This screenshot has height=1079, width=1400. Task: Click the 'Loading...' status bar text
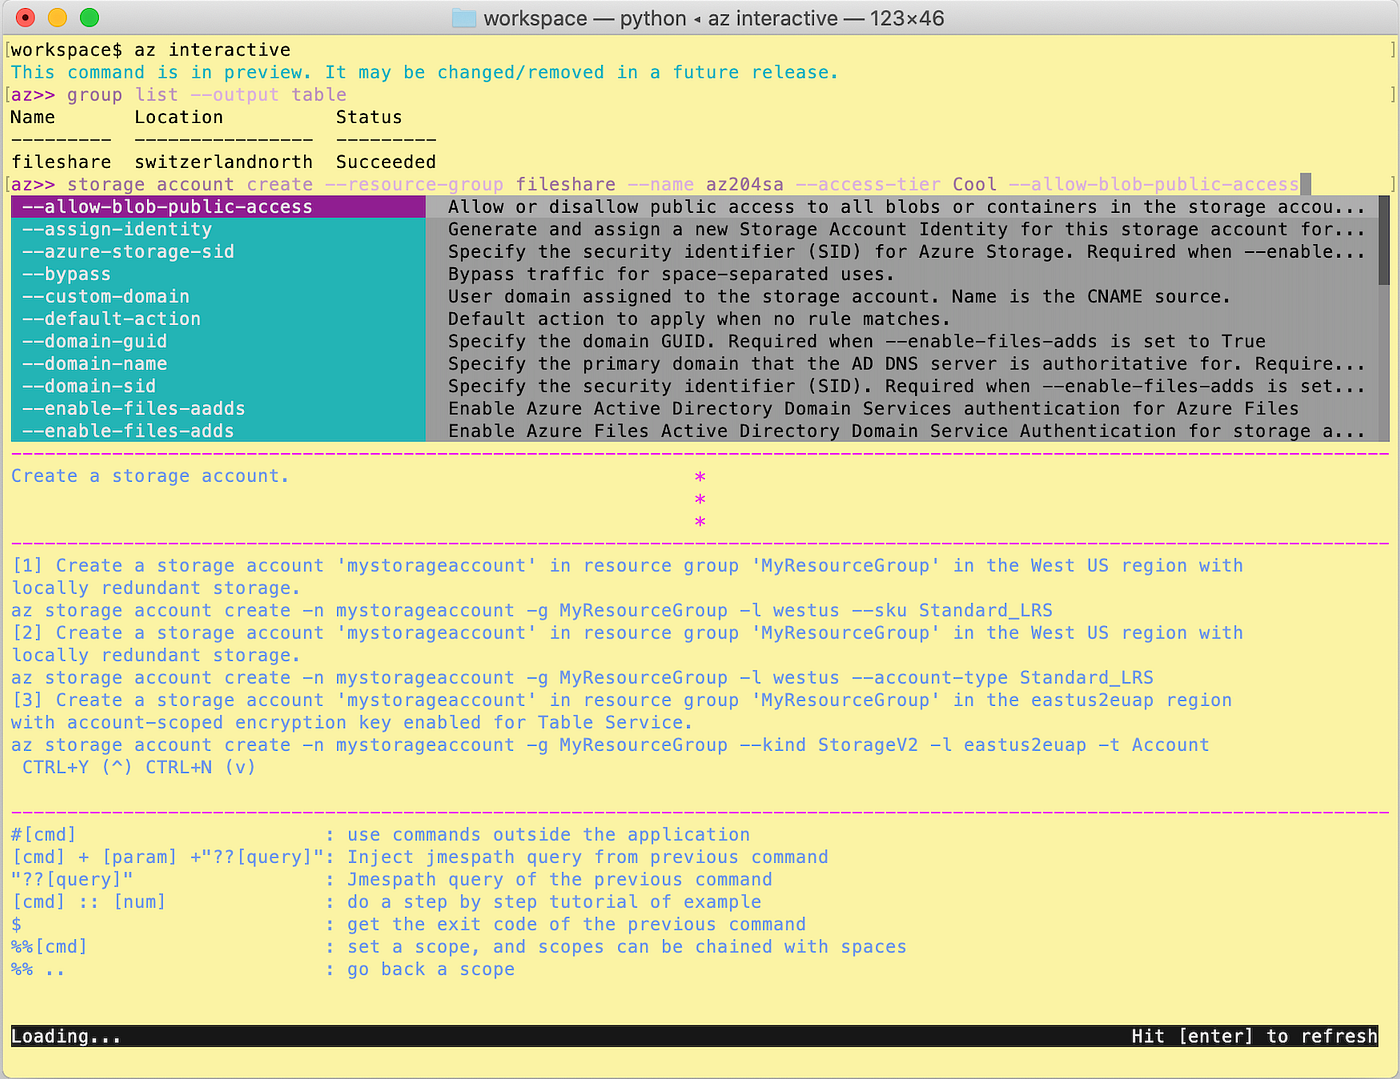click(66, 1037)
